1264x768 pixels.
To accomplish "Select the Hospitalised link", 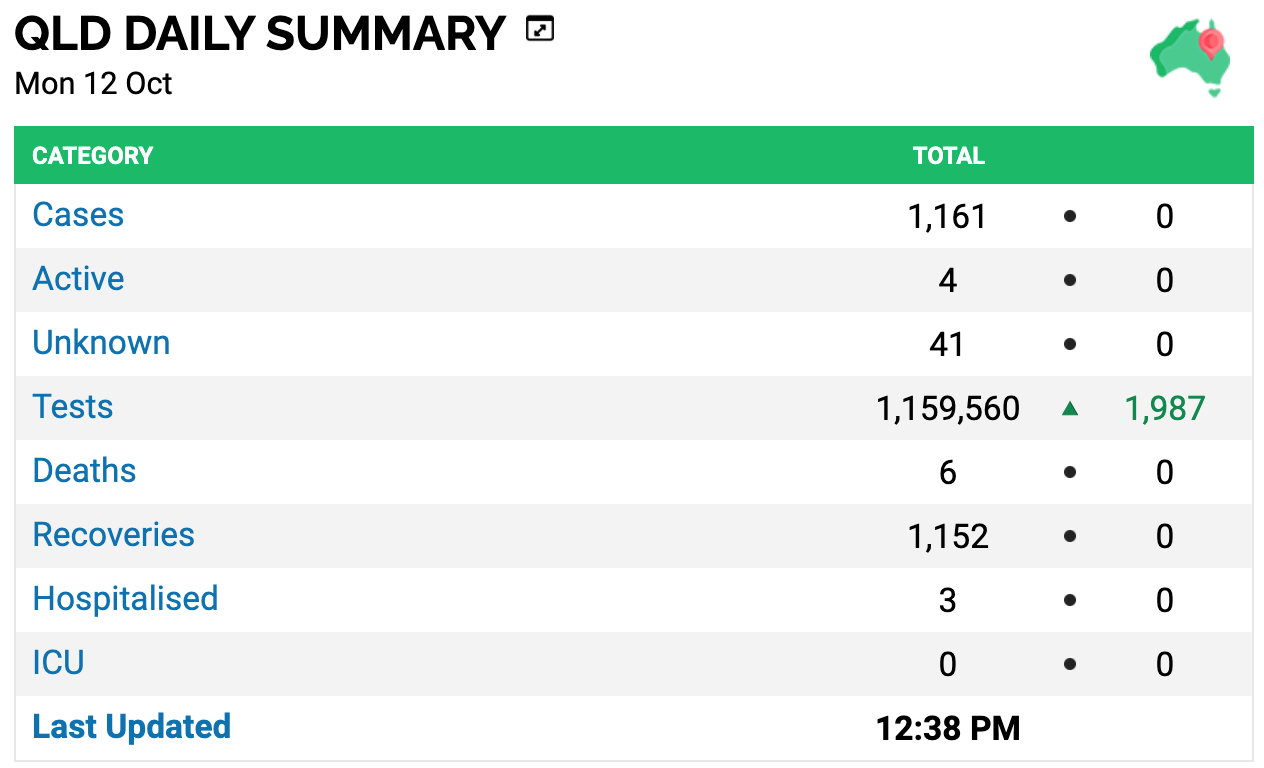I will (125, 599).
